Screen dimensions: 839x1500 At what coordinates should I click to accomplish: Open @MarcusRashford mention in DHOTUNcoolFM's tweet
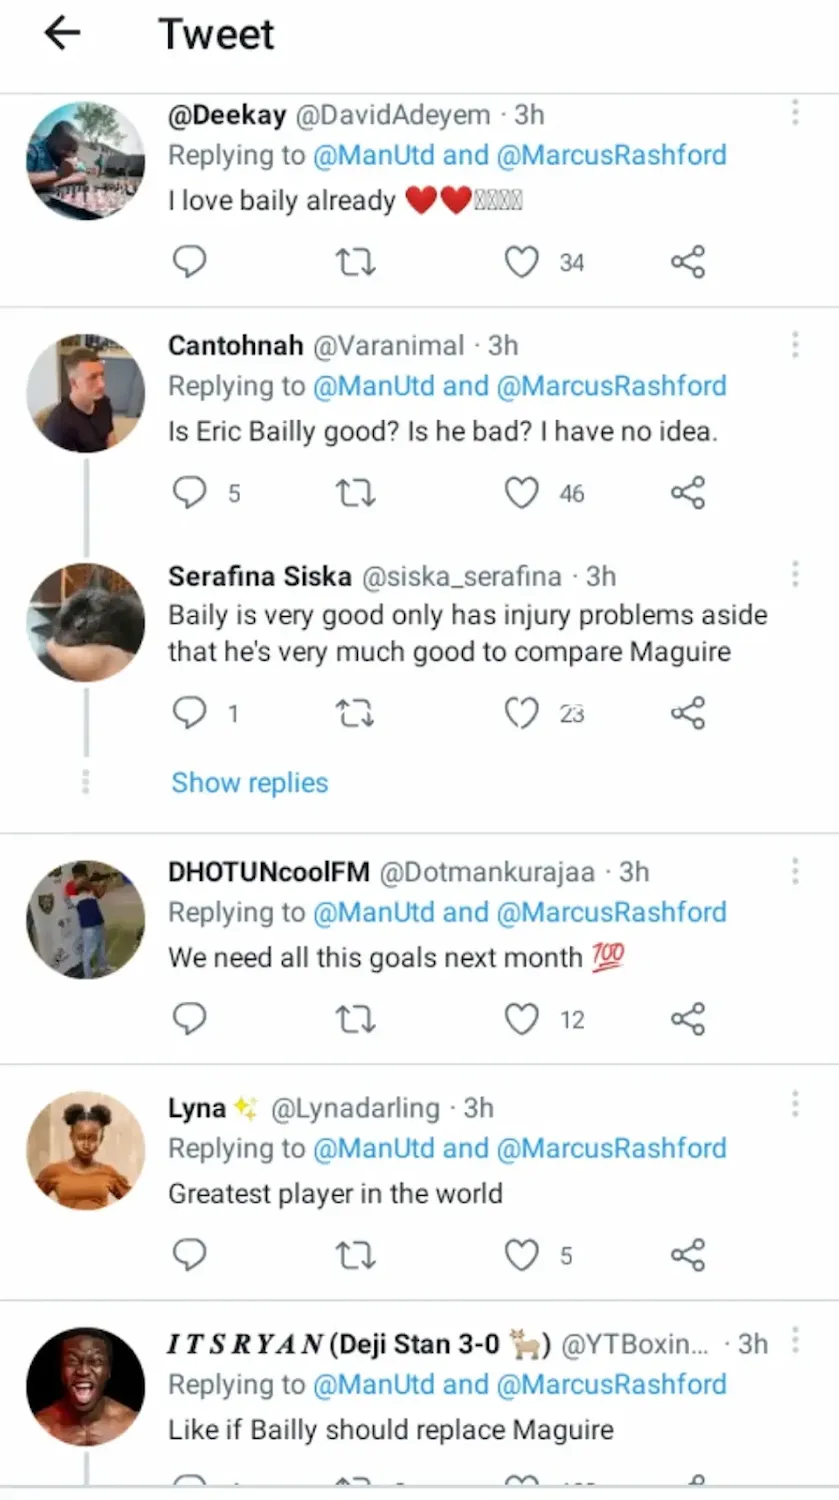tap(611, 912)
